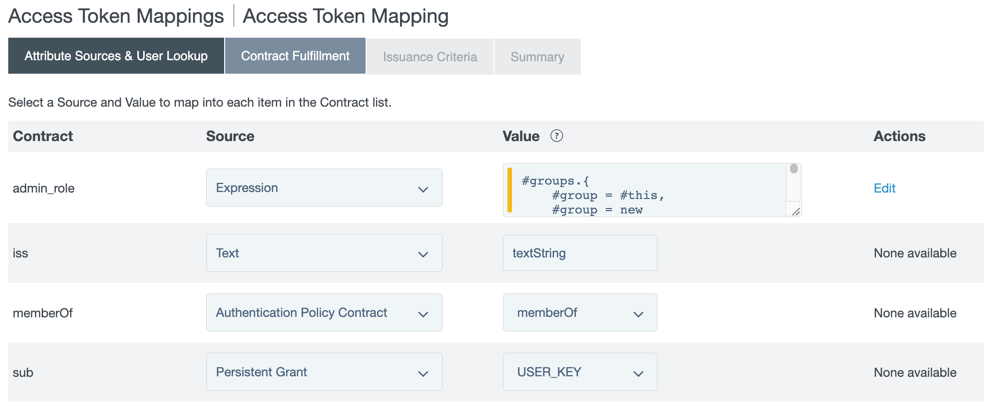Select the Contract Fulfillment tab

tap(295, 57)
